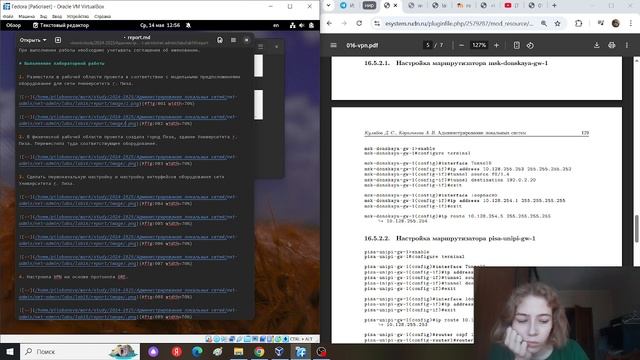Zoom in the PDF document
This screenshot has width=640, height=360.
coord(496,45)
